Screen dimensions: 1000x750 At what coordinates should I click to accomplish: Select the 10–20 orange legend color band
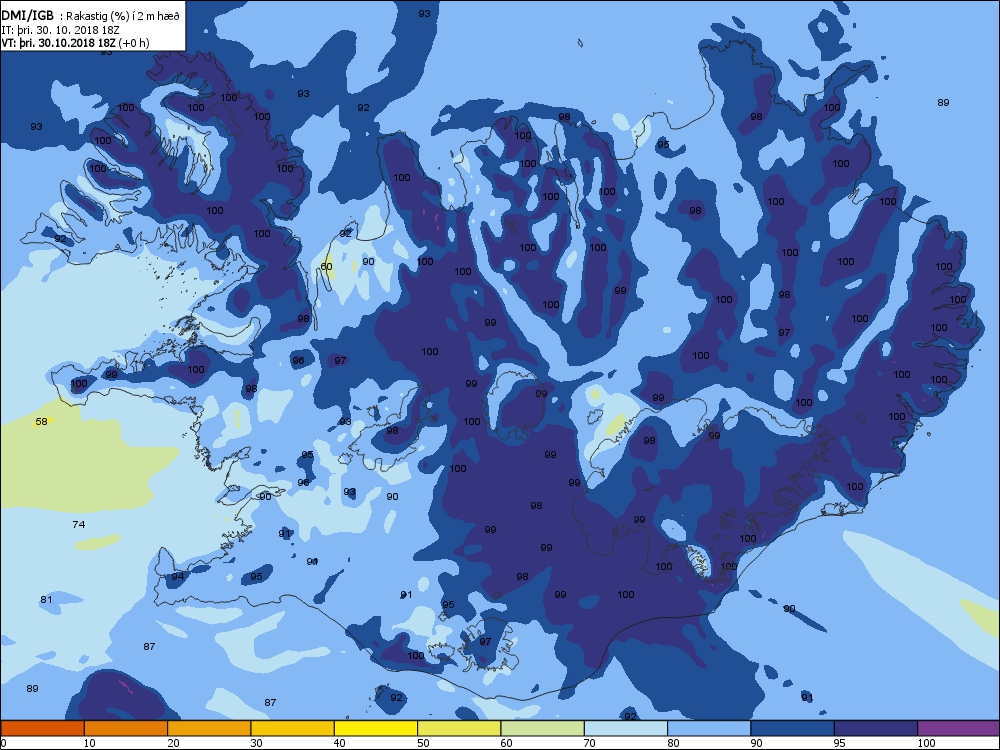pyautogui.click(x=126, y=728)
